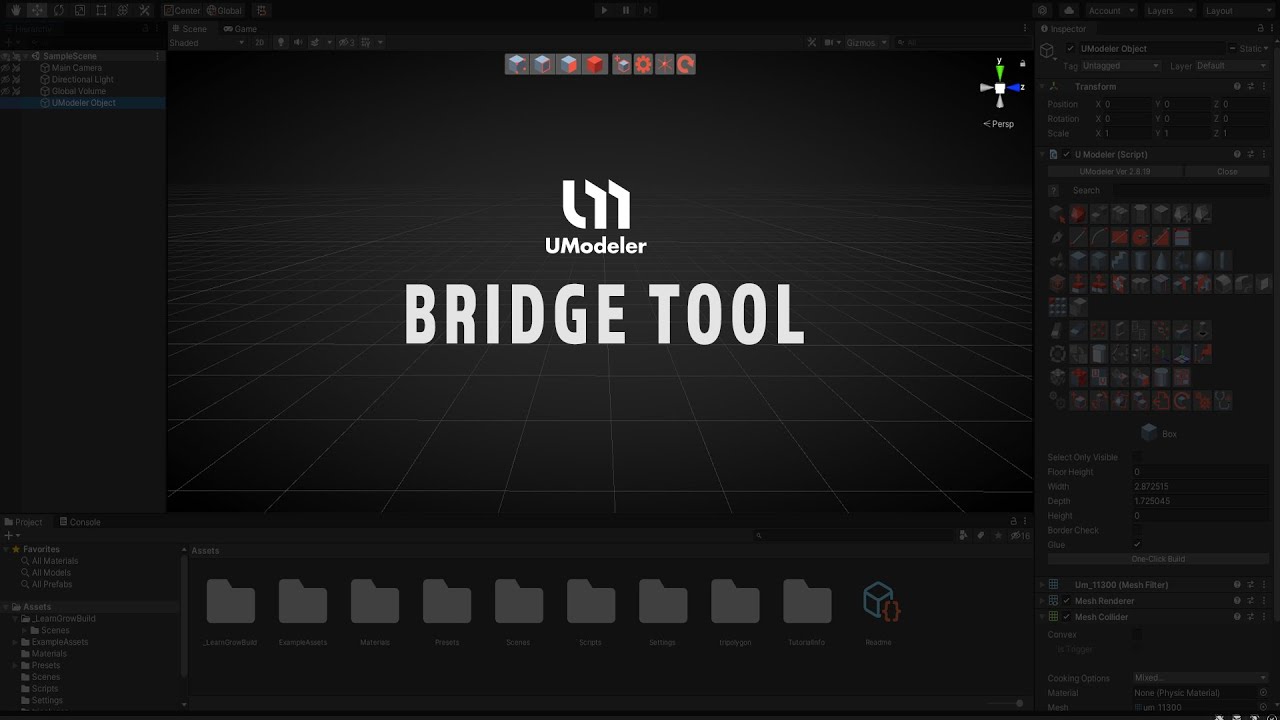Image resolution: width=1280 pixels, height=720 pixels.
Task: Click the Play button
Action: (603, 10)
